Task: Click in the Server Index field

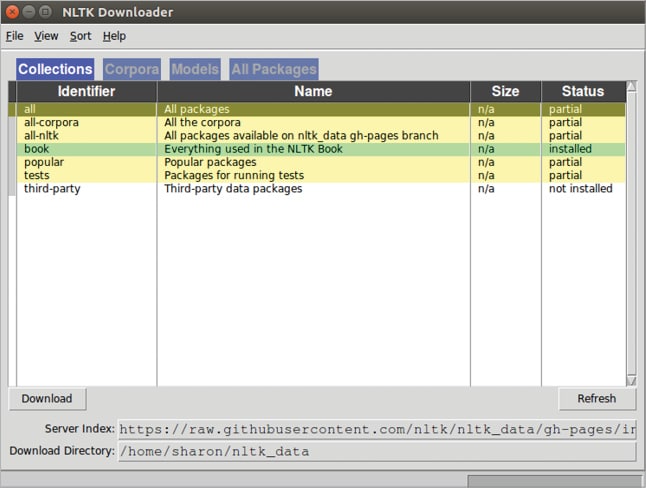Action: [x=377, y=429]
